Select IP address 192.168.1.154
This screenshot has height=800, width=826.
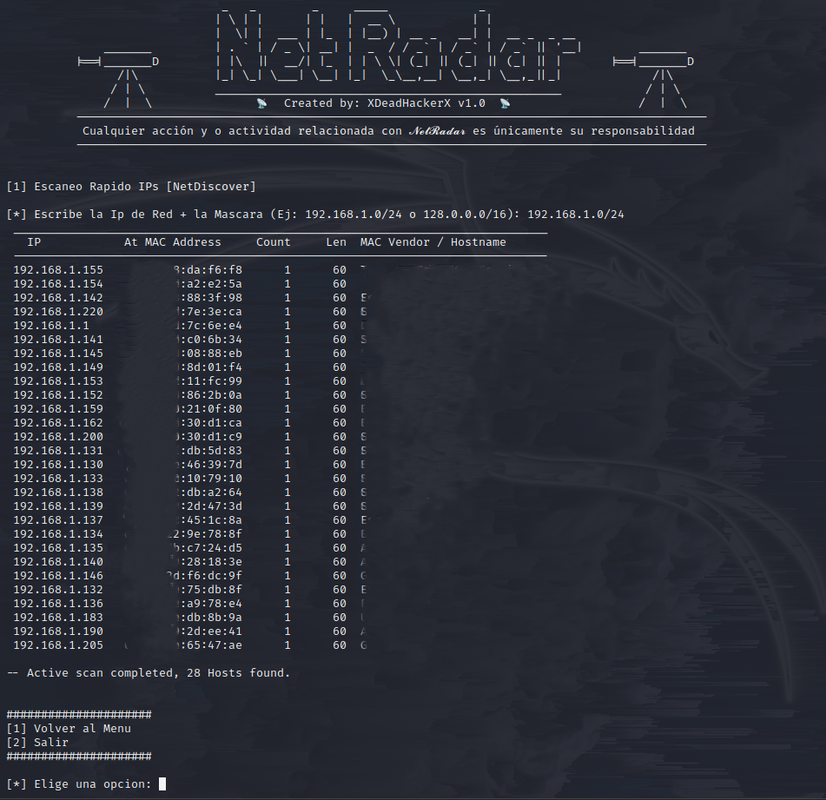click(58, 284)
